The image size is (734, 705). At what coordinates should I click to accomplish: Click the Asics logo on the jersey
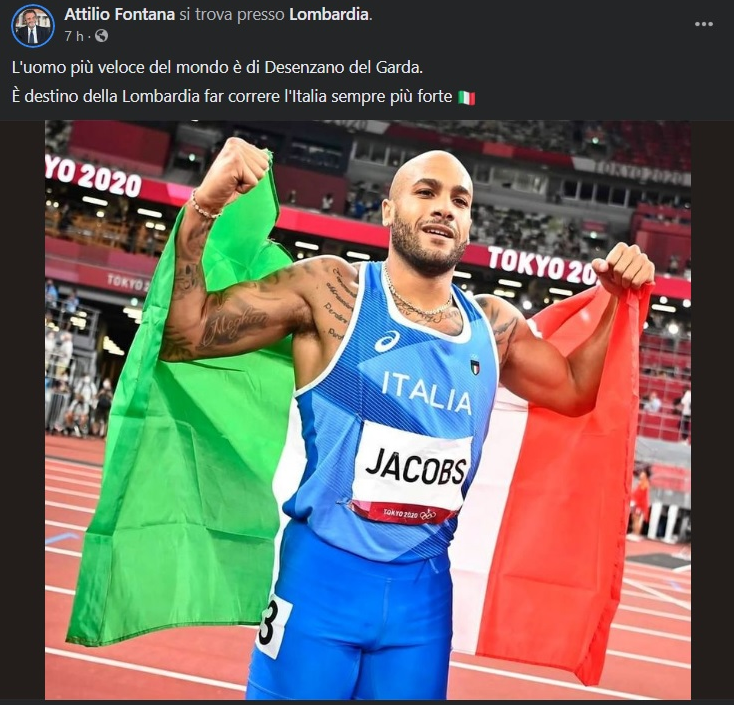(x=387, y=341)
